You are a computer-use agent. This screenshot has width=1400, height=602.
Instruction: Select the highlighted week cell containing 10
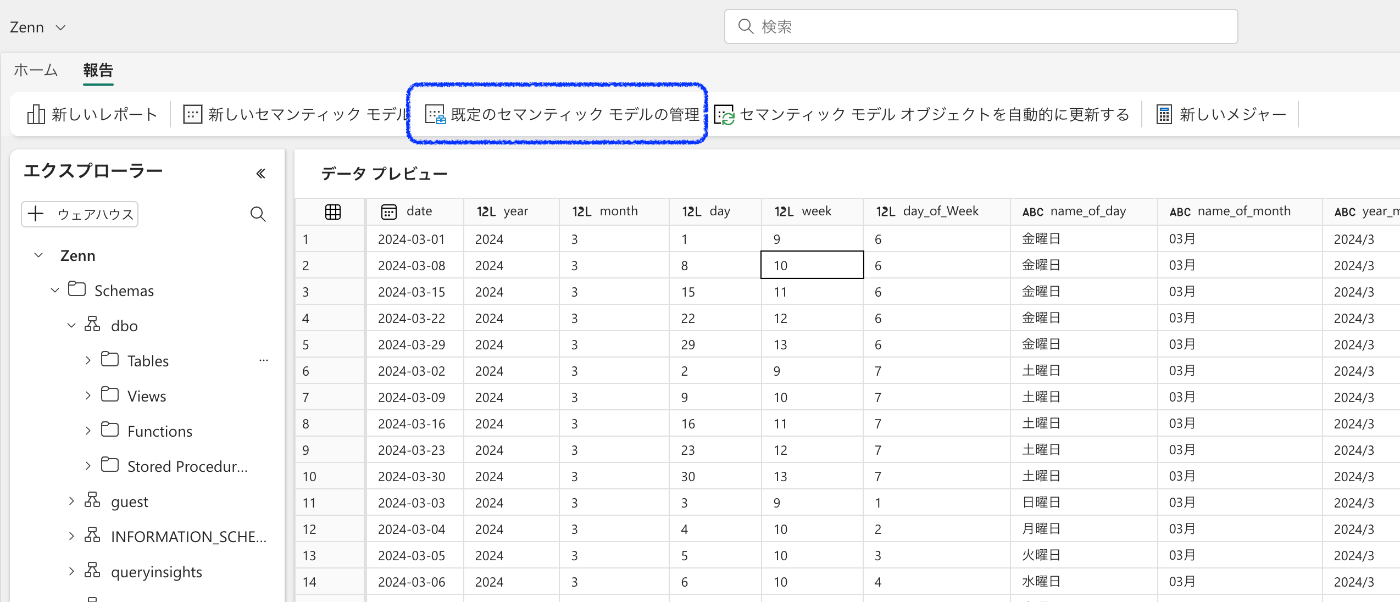pos(812,264)
